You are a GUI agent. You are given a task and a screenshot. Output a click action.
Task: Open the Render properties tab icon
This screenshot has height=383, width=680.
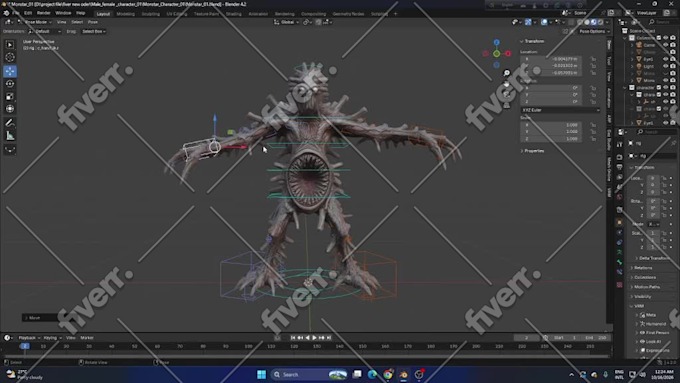pyautogui.click(x=619, y=157)
